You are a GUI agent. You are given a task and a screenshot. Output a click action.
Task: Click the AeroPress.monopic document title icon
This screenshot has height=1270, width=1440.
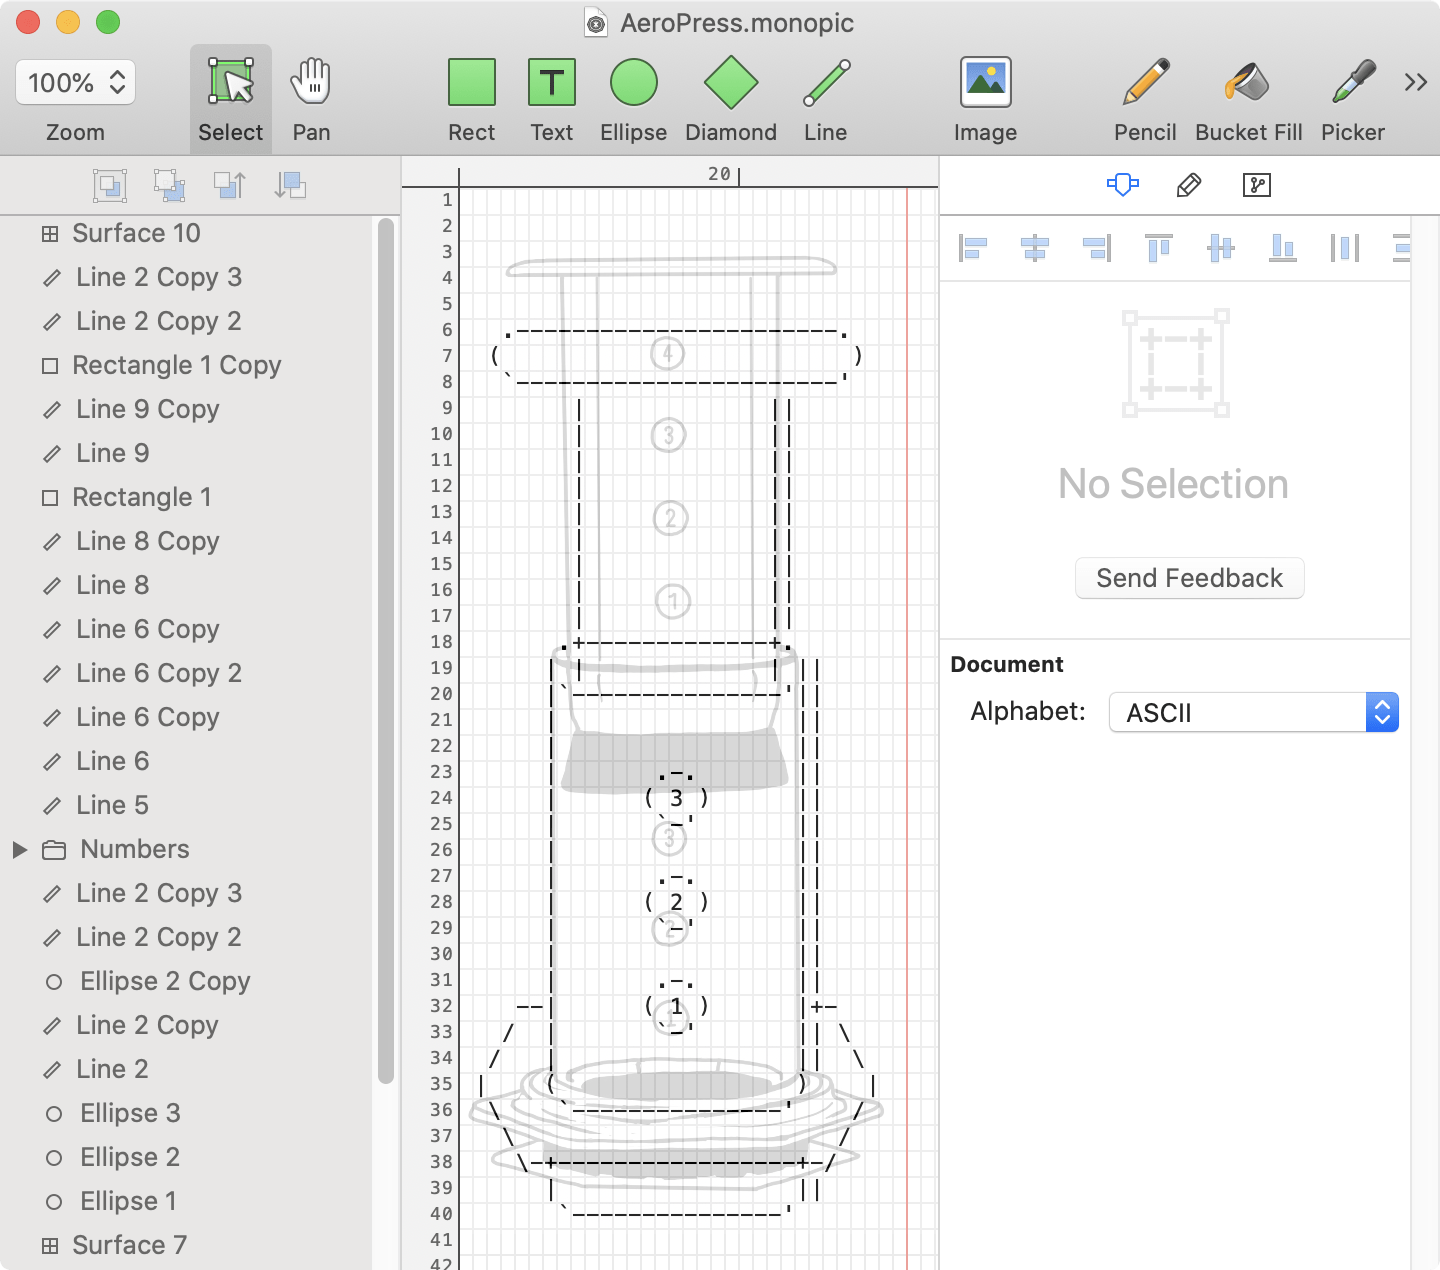pyautogui.click(x=596, y=23)
